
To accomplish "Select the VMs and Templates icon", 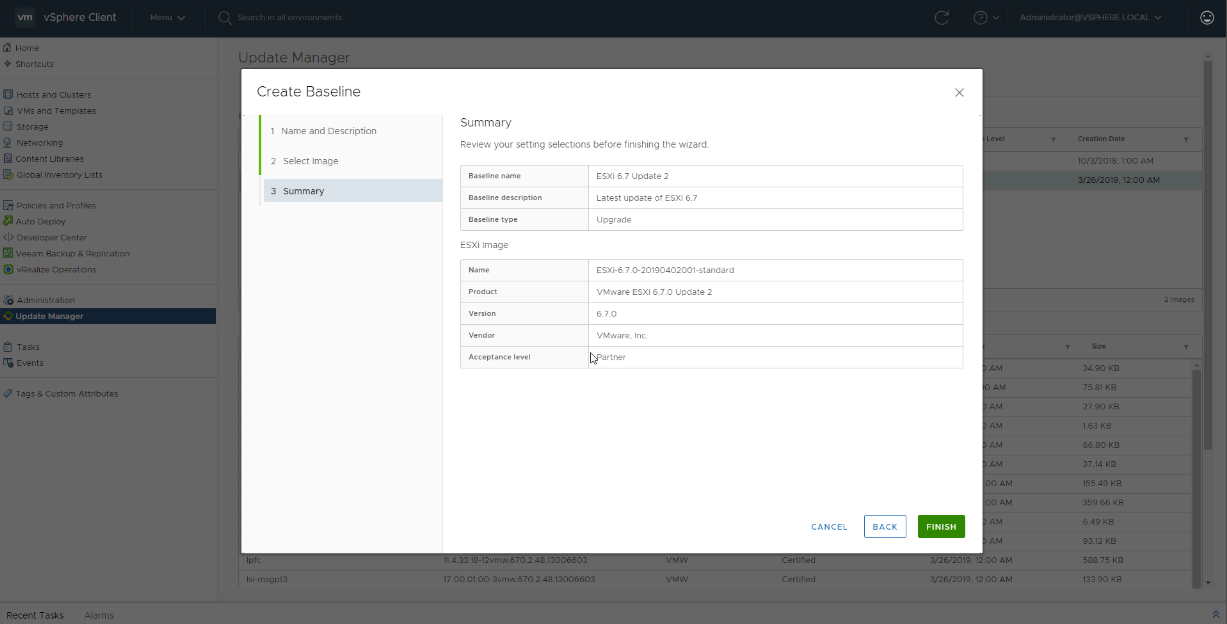I will 7,111.
